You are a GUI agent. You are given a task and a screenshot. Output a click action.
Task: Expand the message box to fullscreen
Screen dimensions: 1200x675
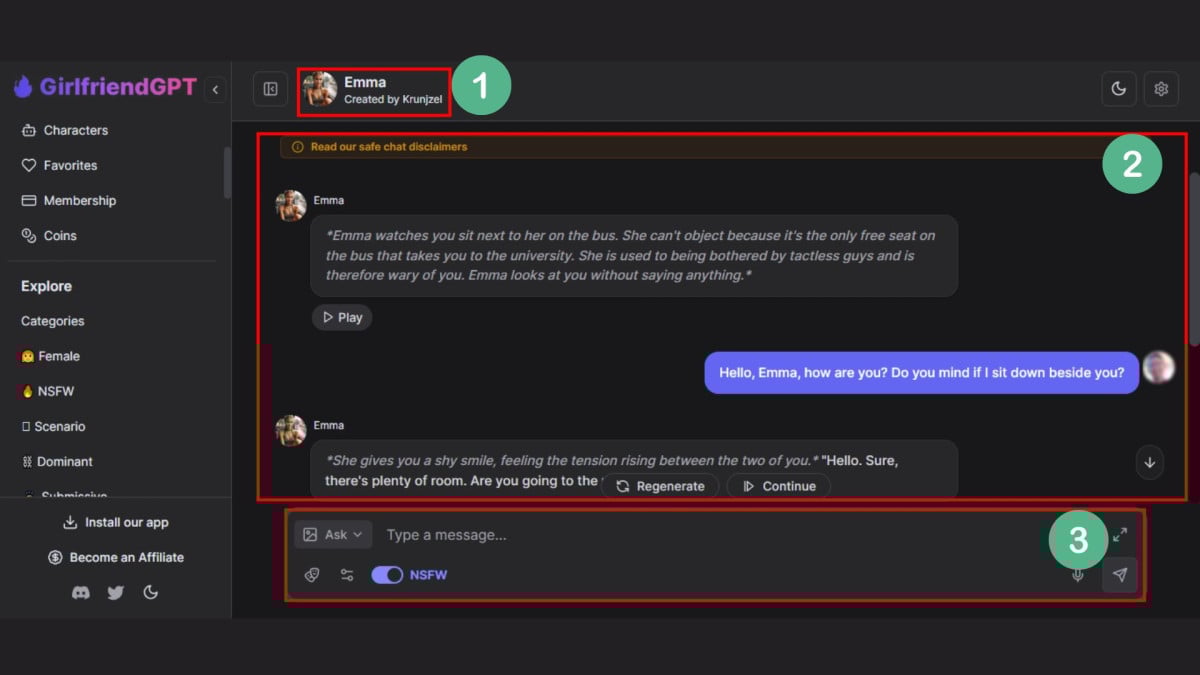[1120, 535]
